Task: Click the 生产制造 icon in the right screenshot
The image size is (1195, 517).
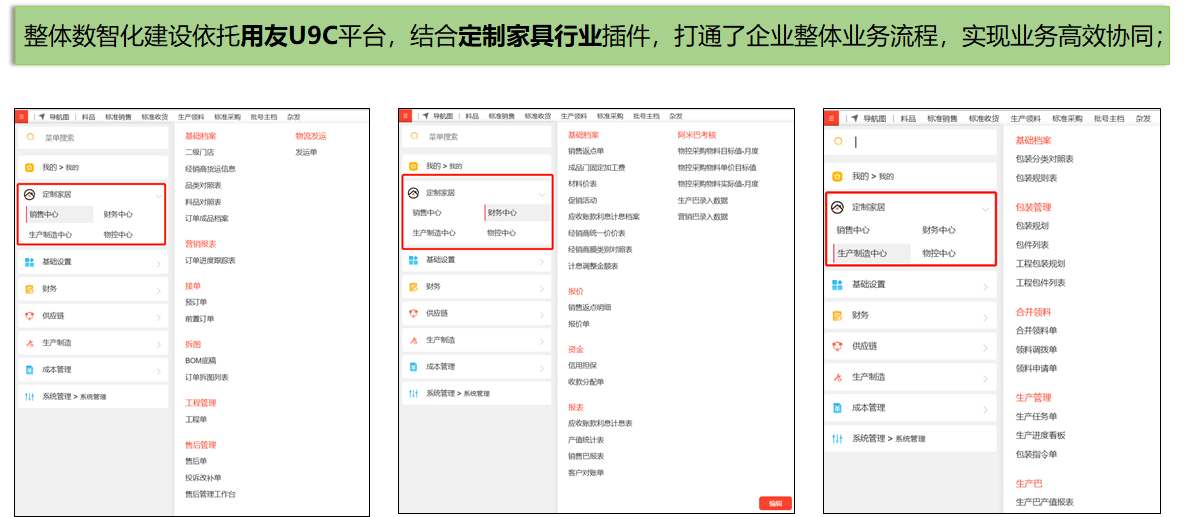Action: coord(837,377)
